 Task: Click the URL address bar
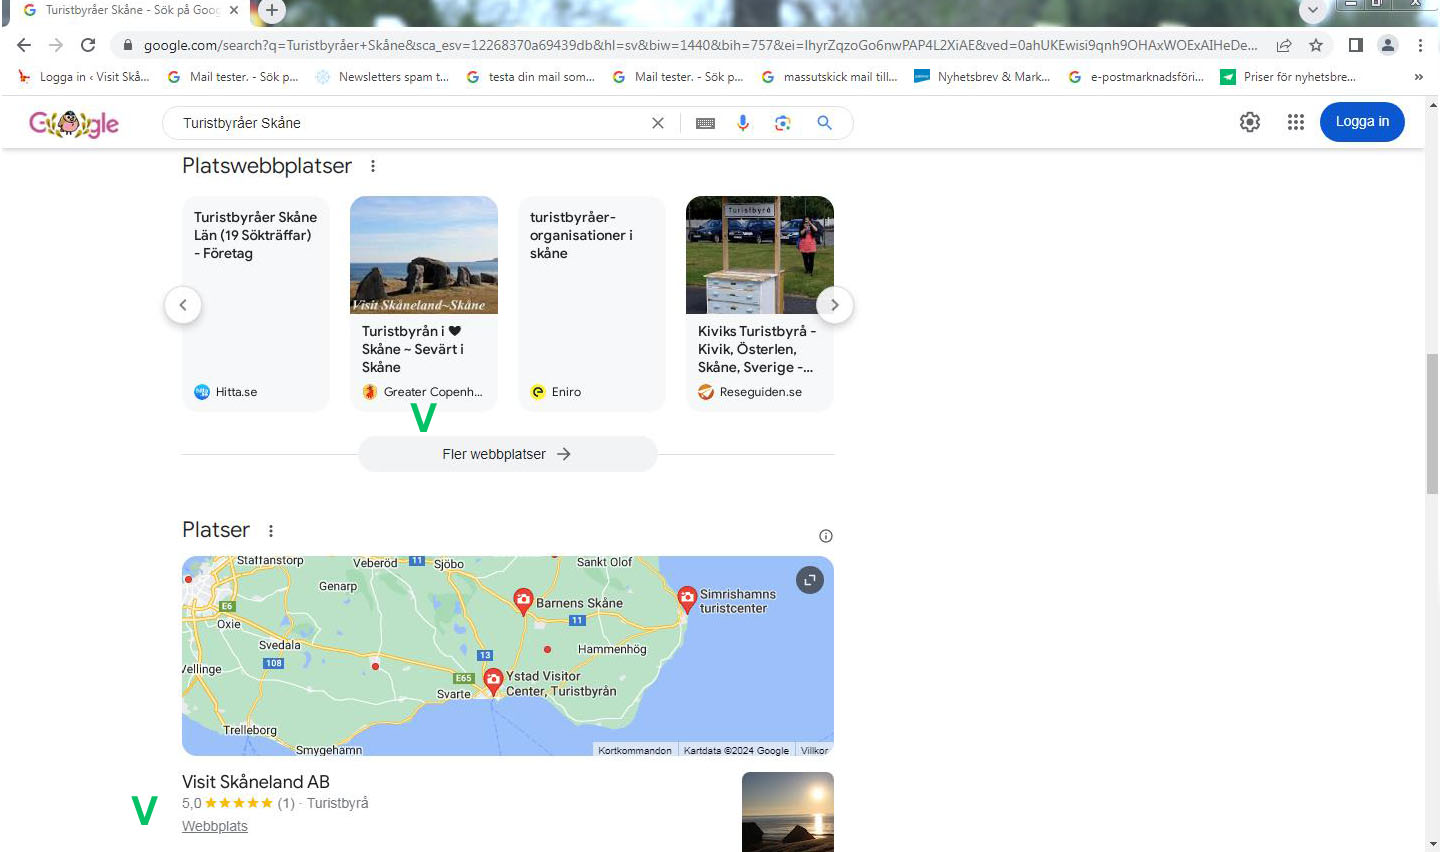[x=700, y=45]
